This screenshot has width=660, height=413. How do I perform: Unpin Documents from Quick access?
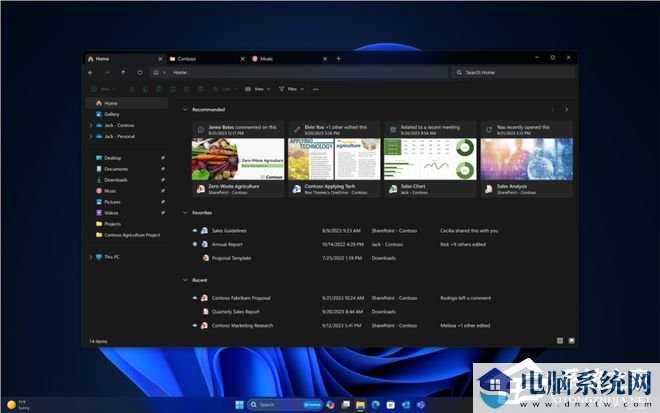coord(163,169)
